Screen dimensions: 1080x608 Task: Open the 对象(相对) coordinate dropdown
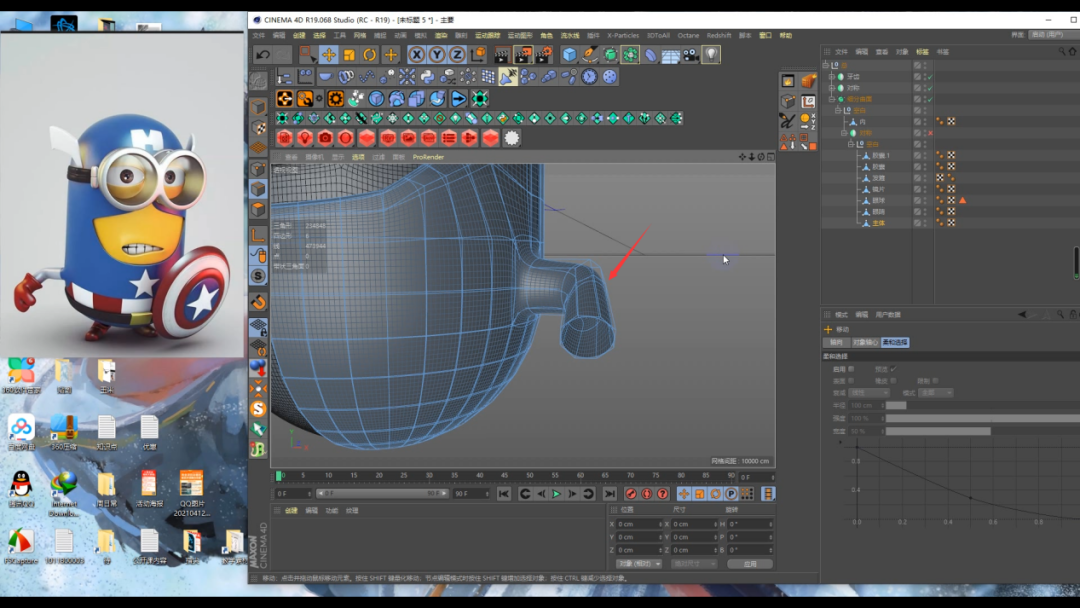pos(638,564)
